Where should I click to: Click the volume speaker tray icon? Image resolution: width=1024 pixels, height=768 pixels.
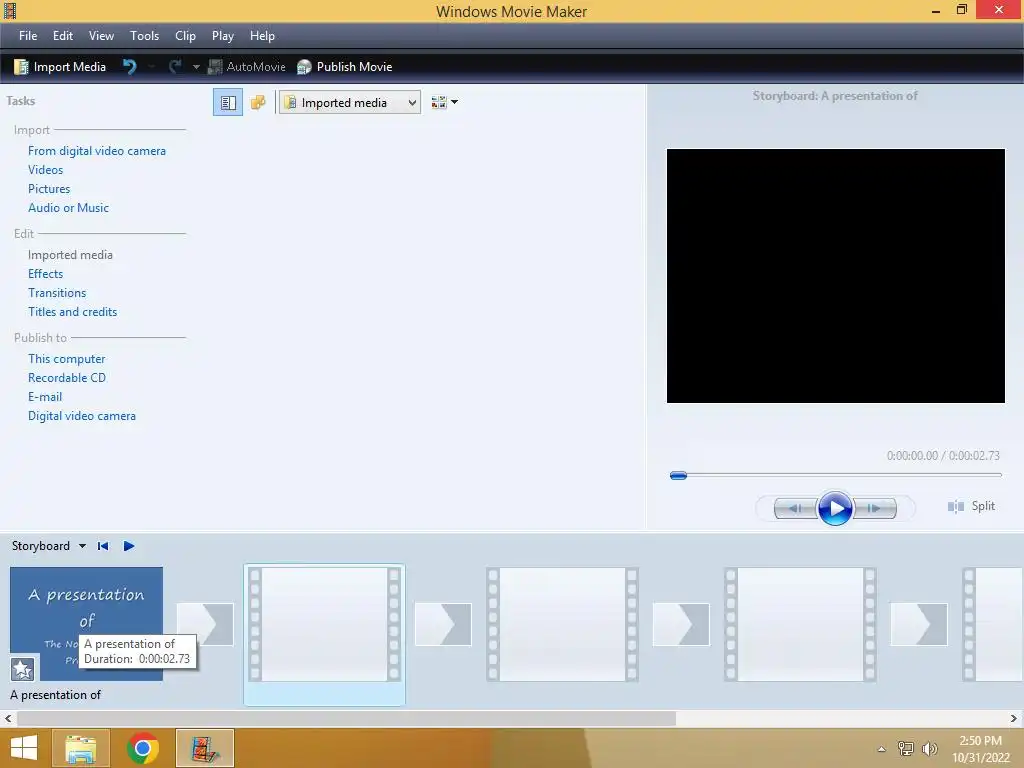(x=929, y=749)
